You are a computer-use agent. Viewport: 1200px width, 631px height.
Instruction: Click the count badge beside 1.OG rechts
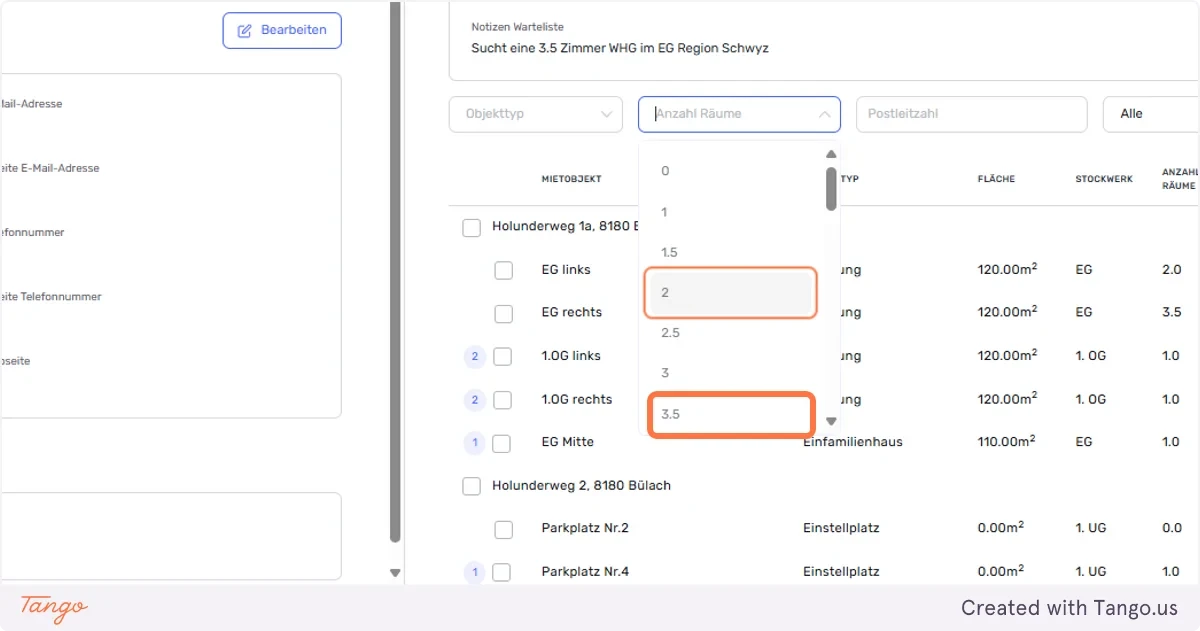click(475, 400)
